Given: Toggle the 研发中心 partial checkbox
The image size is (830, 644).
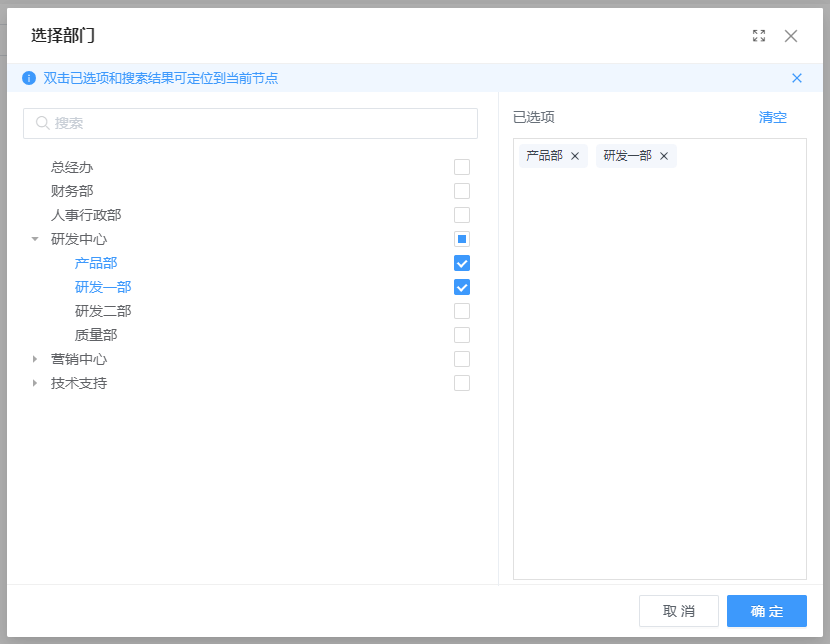Looking at the screenshot, I should pos(462,239).
